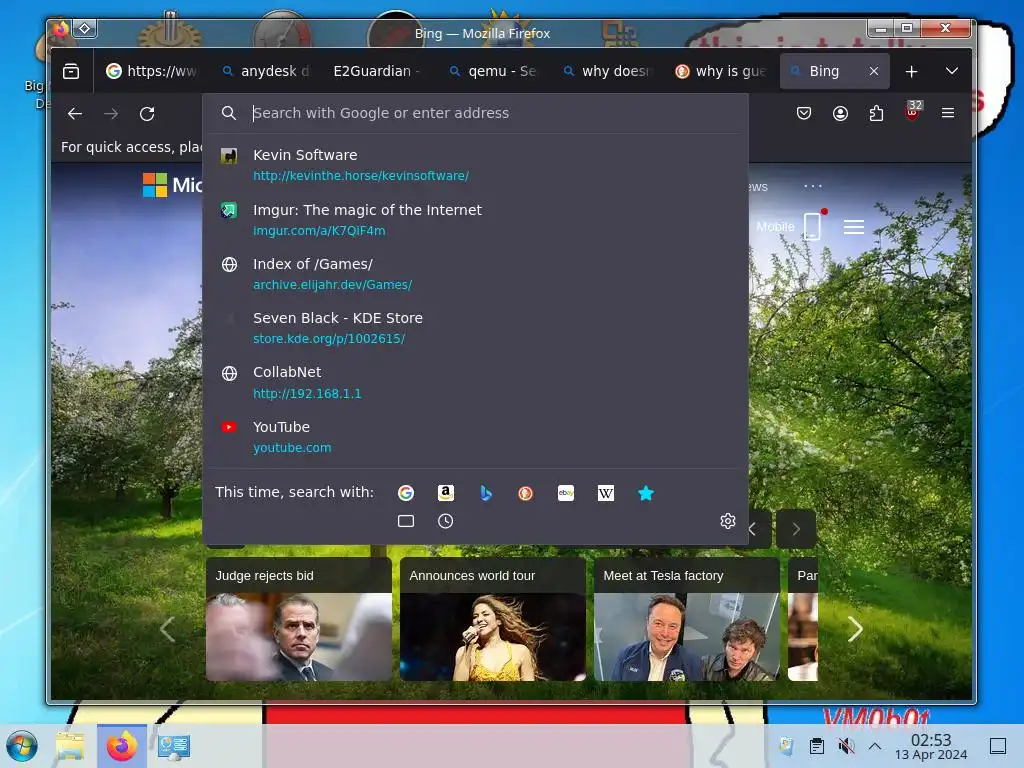Search with Amazon this time
Screen dimensions: 1024x768
[x=445, y=493]
